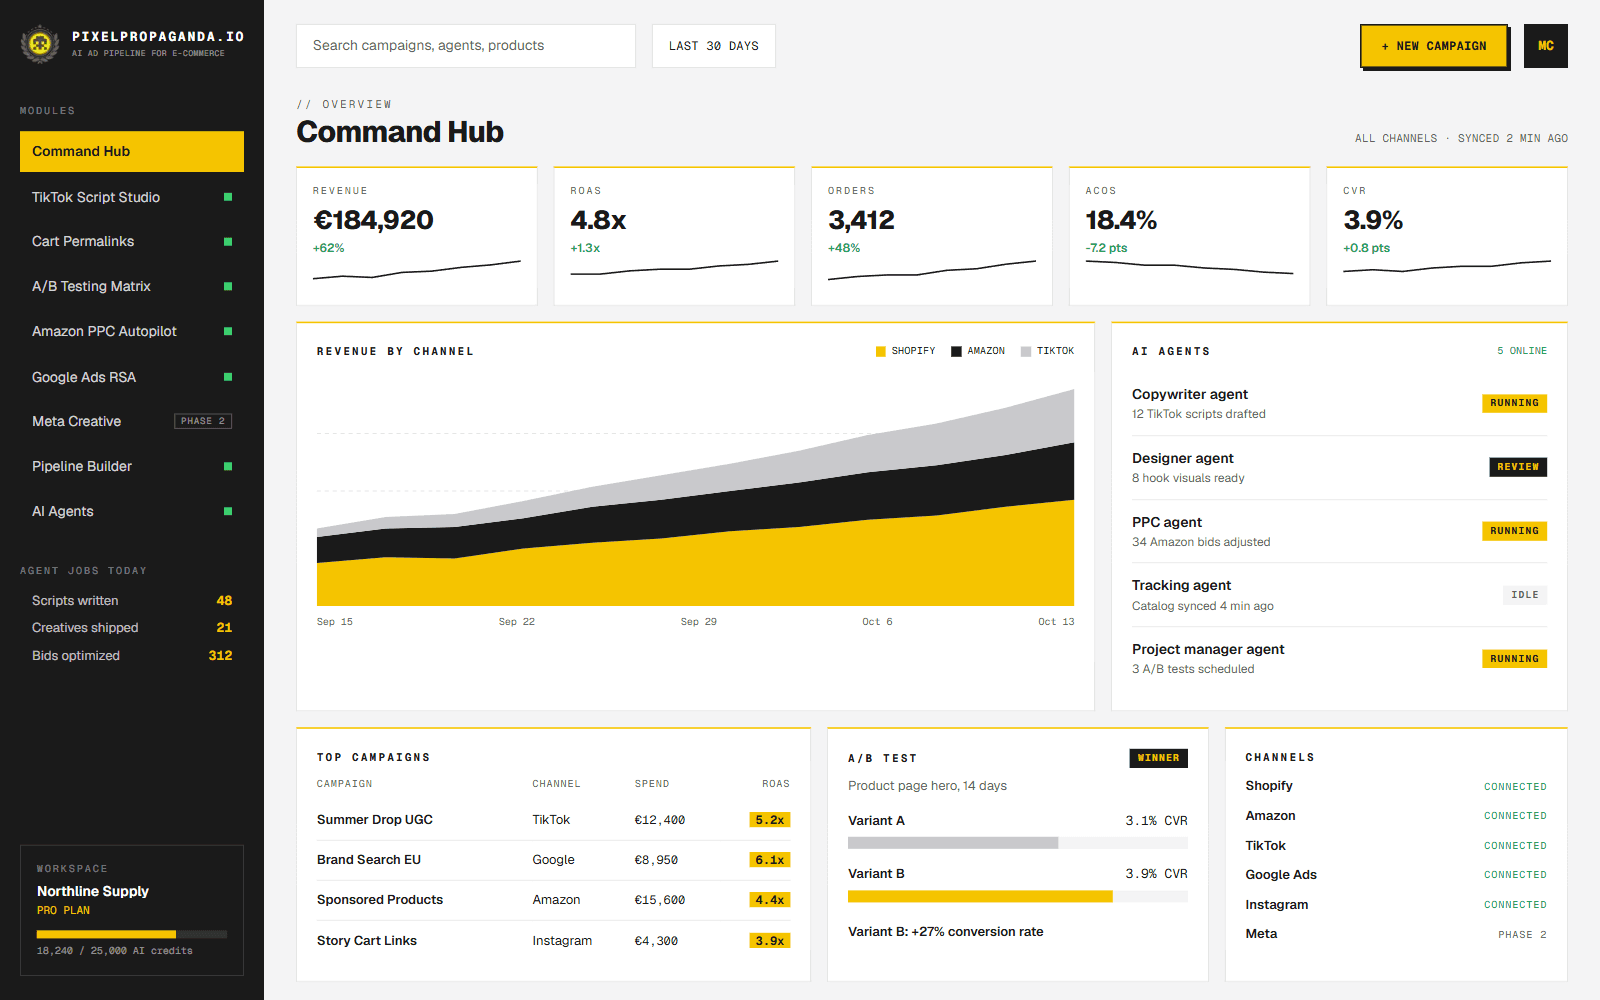
Task: Click the green status dot beside AI Agents
Action: point(228,511)
